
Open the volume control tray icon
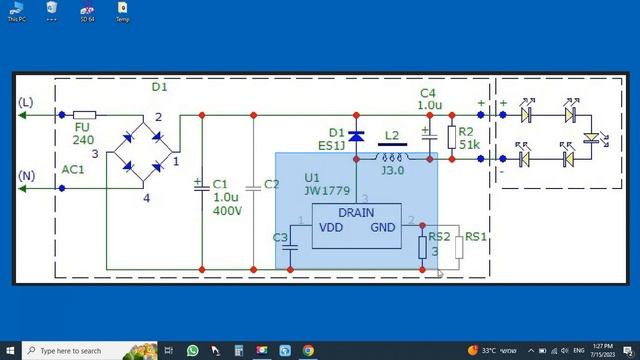click(564, 351)
